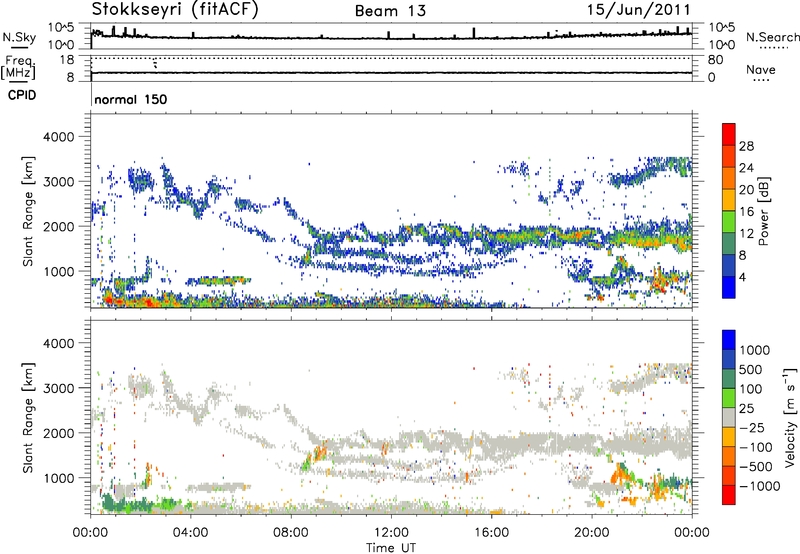Click the 'N.Search' legend label
800x554 pixels.
[x=772, y=37]
